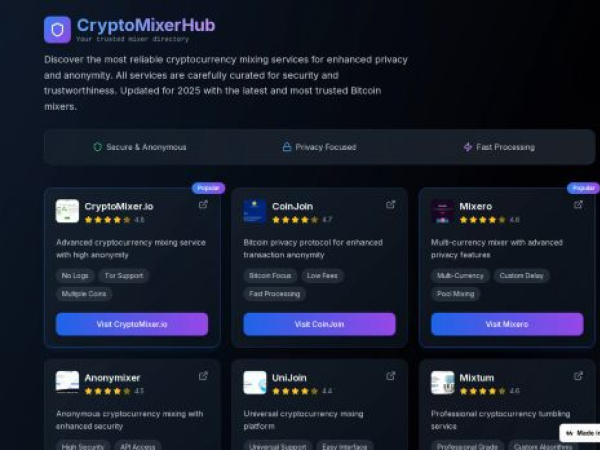Select the Mixero logo thumbnail
Image resolution: width=600 pixels, height=450 pixels.
pos(442,211)
